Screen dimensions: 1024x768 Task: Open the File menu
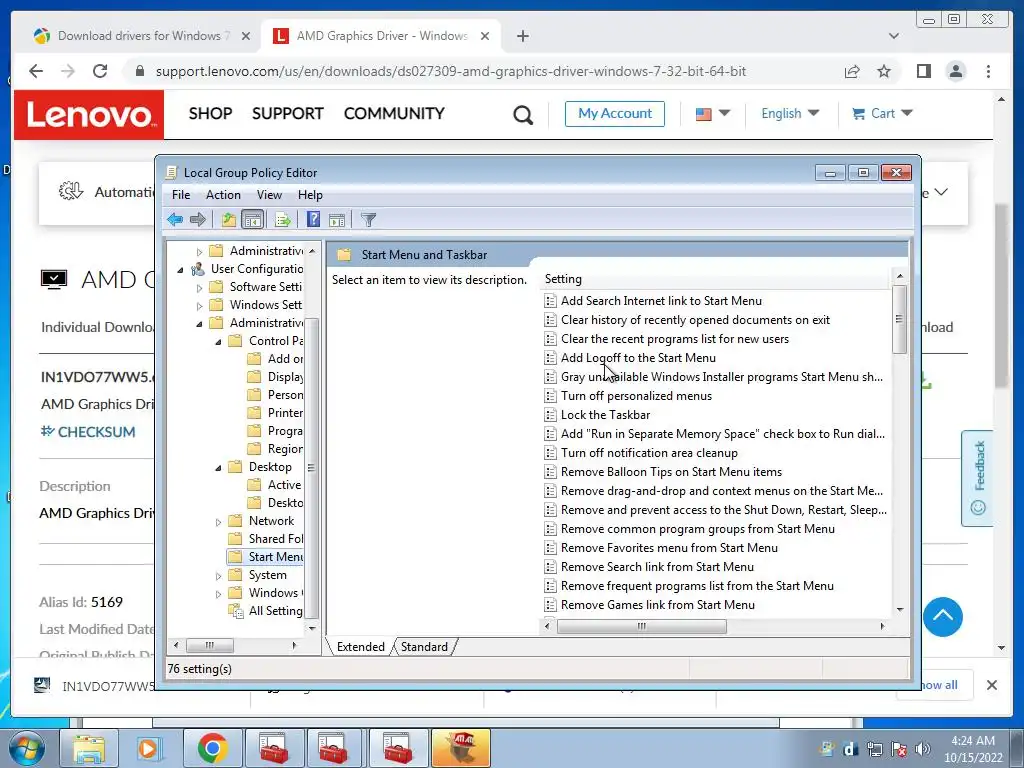181,195
